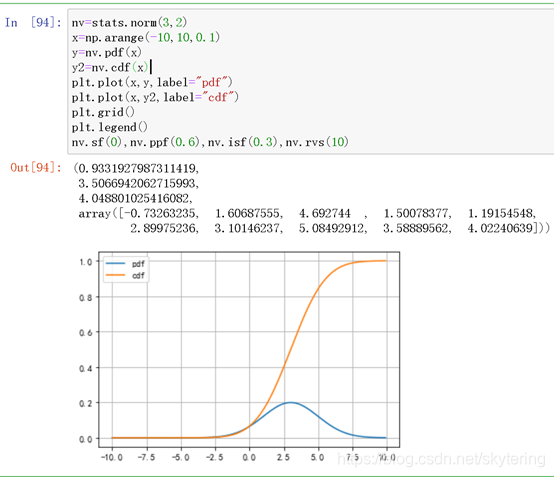554x477 pixels.
Task: Click the Out[94] output prompt
Action: 36,167
